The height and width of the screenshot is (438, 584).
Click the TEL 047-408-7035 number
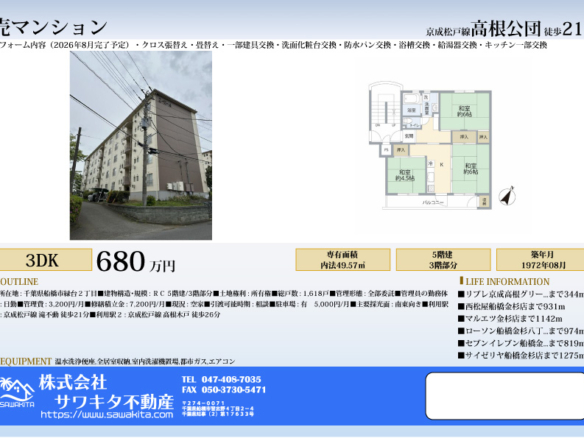click(222, 380)
